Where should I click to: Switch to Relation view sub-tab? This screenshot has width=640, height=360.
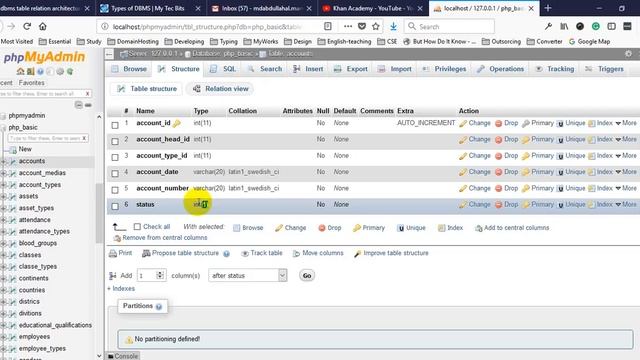(220, 89)
